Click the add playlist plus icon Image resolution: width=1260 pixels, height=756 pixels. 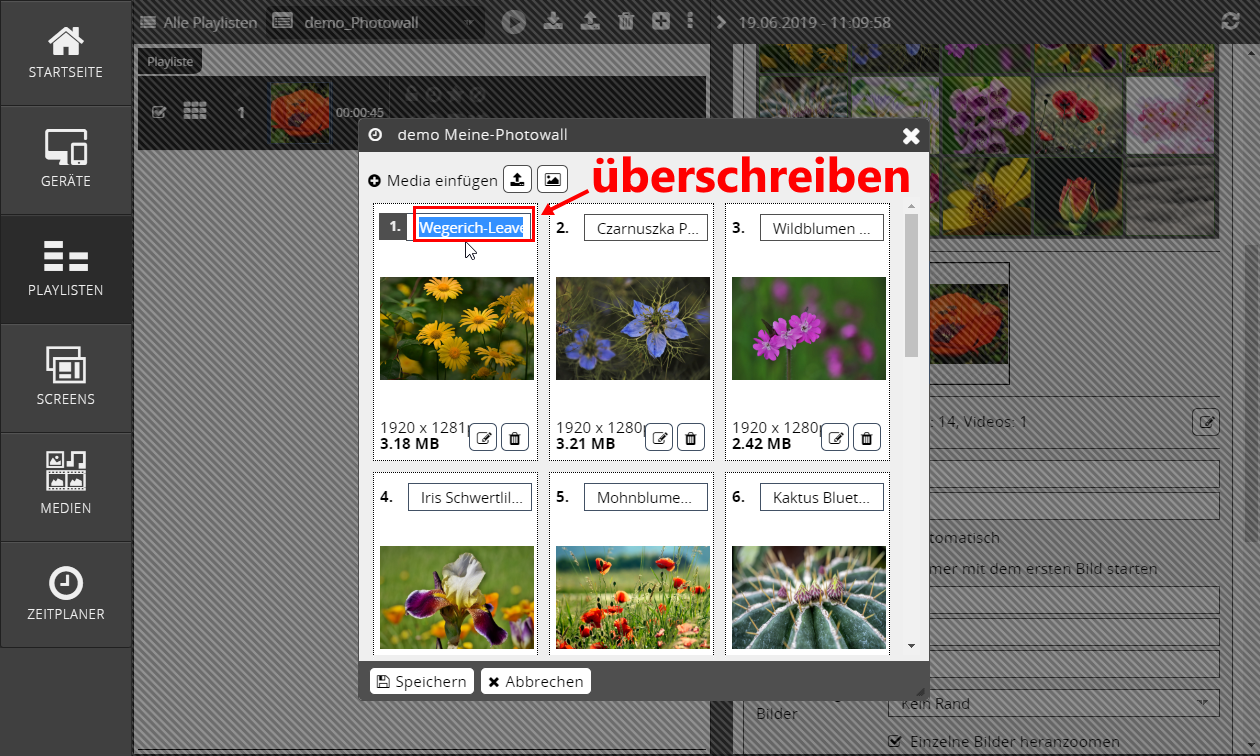coord(660,21)
